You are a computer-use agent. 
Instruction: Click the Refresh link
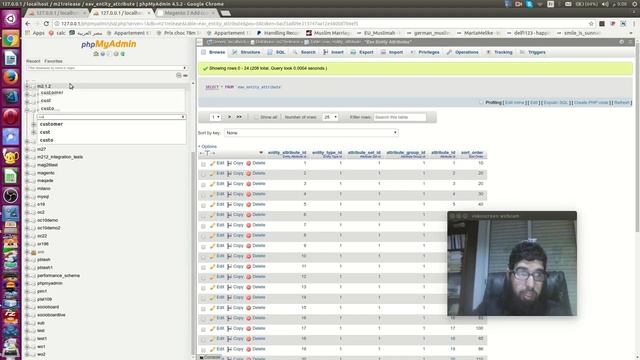[x=622, y=102]
